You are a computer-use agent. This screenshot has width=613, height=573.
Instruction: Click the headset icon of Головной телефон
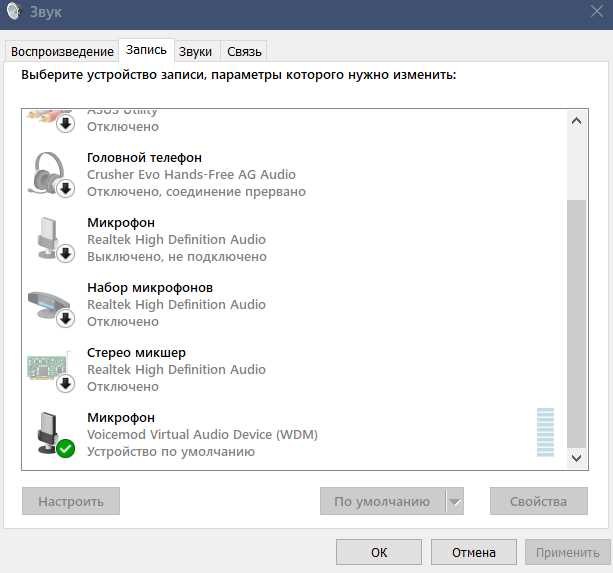[x=51, y=174]
